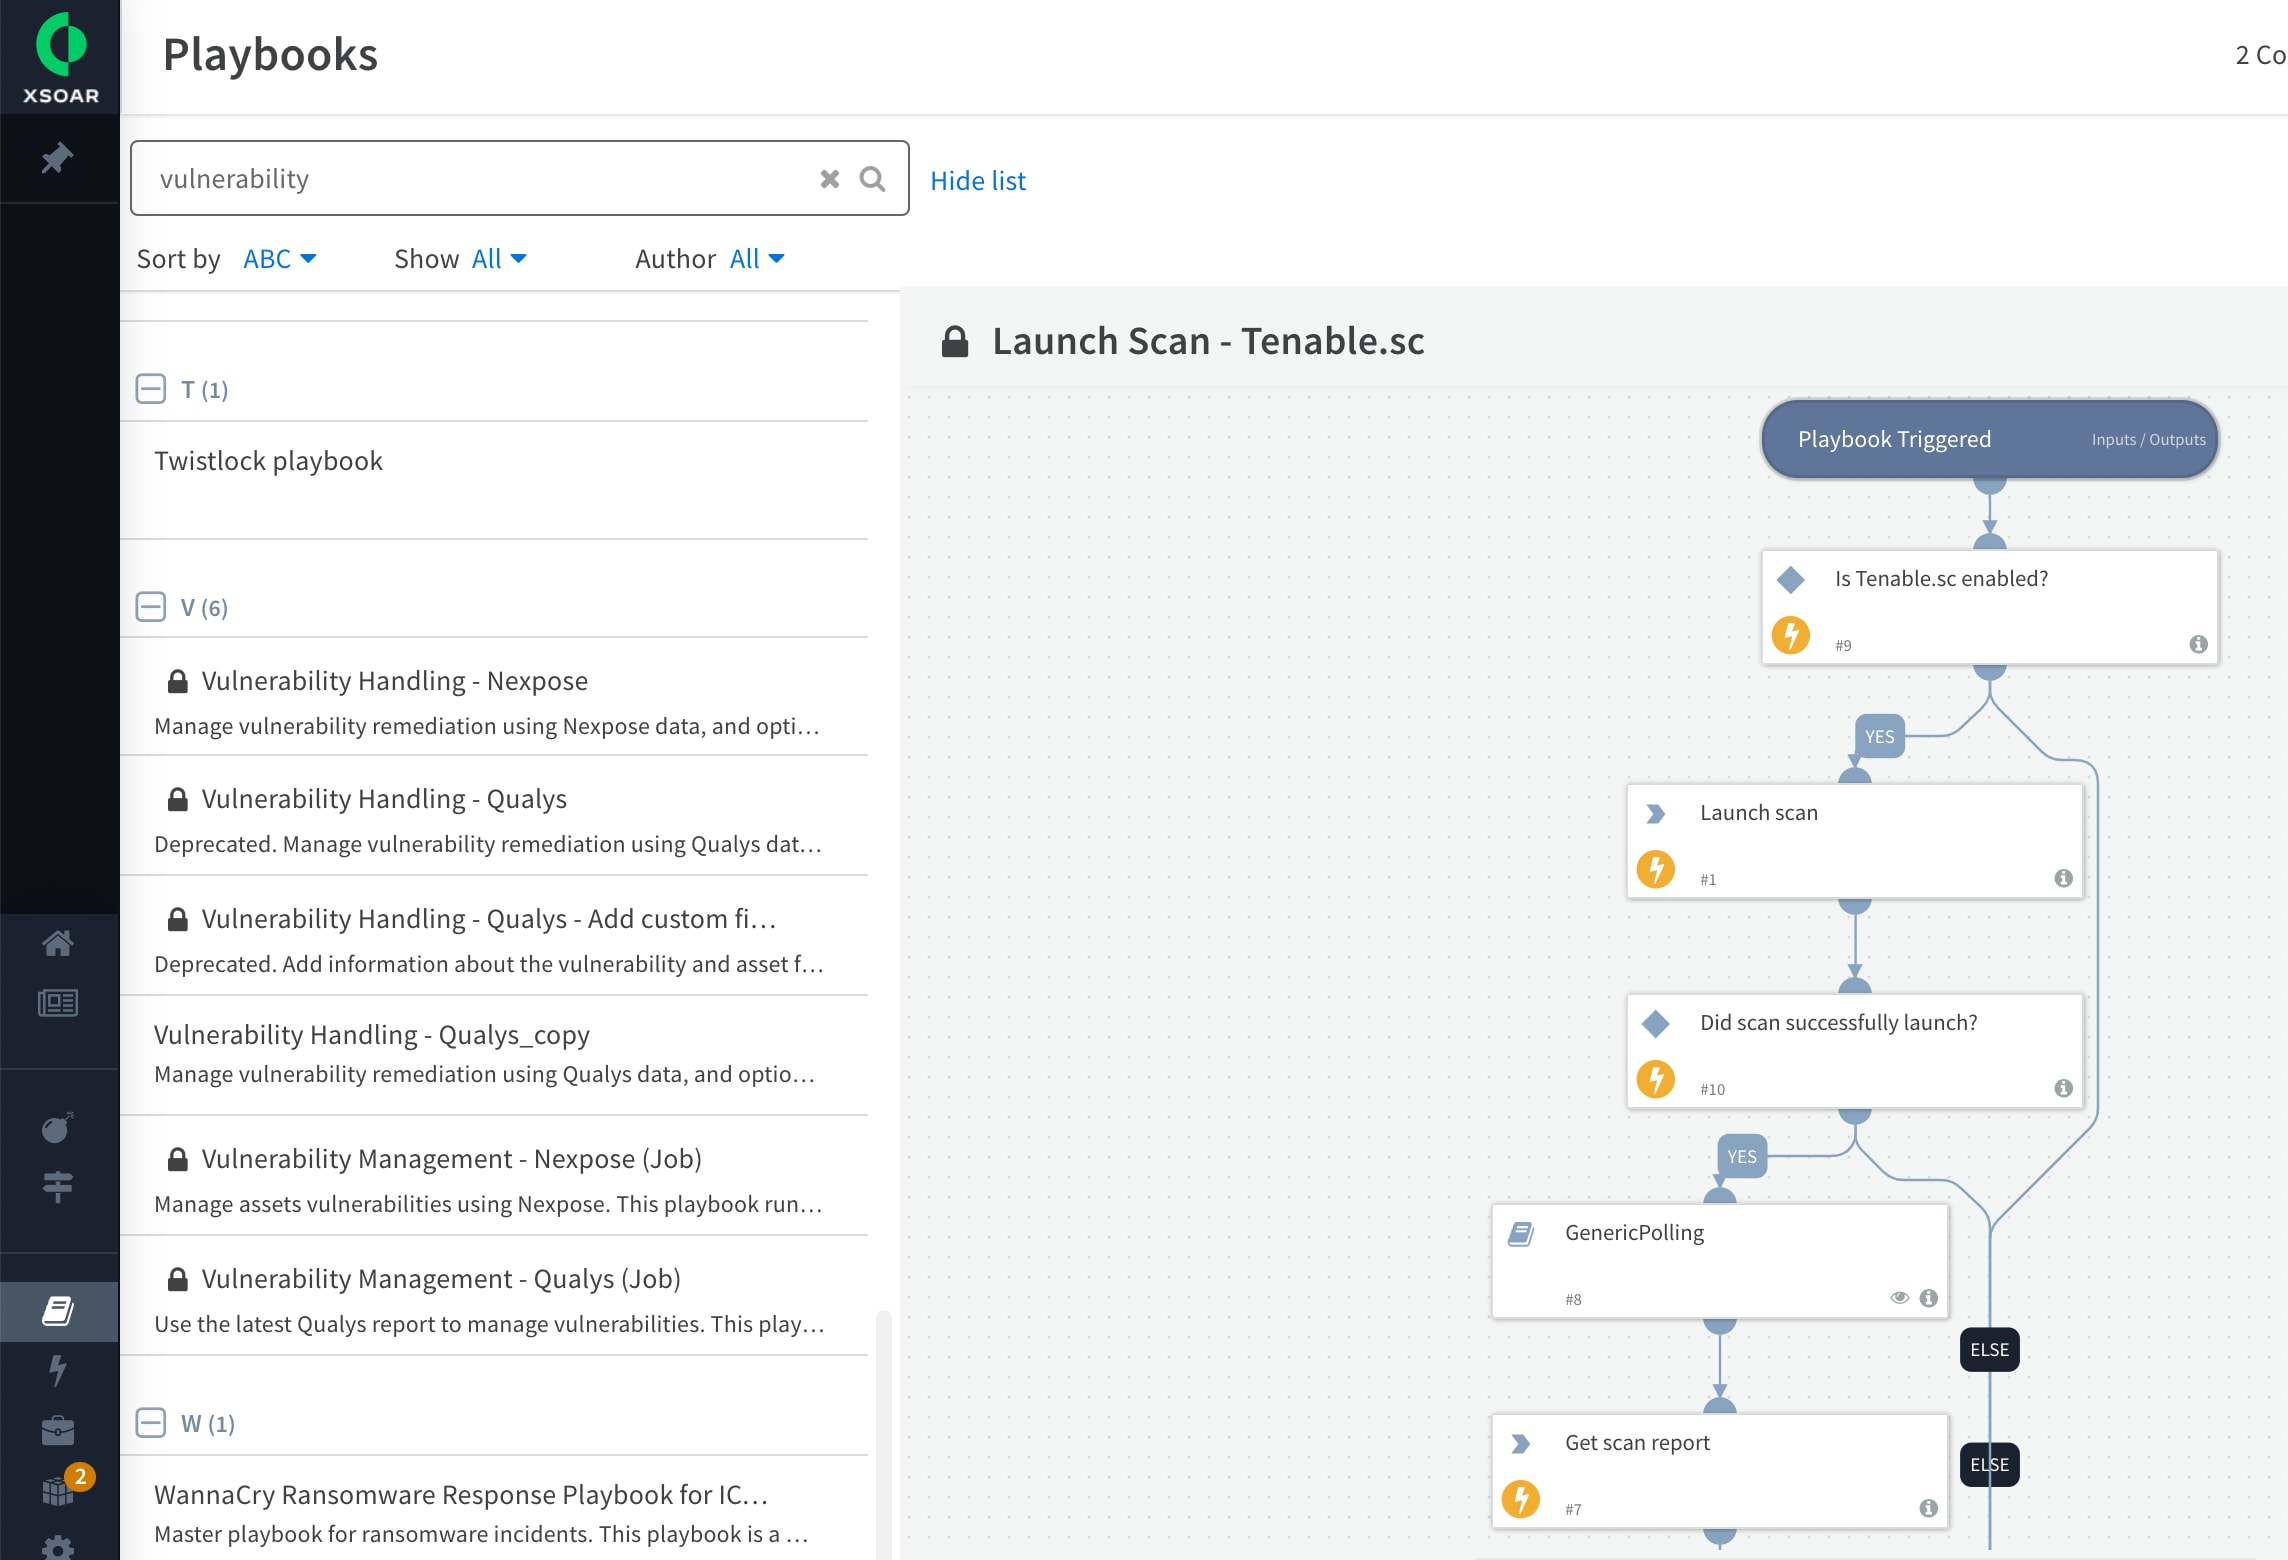Select Did scan successfully launch? task title

click(1838, 1023)
